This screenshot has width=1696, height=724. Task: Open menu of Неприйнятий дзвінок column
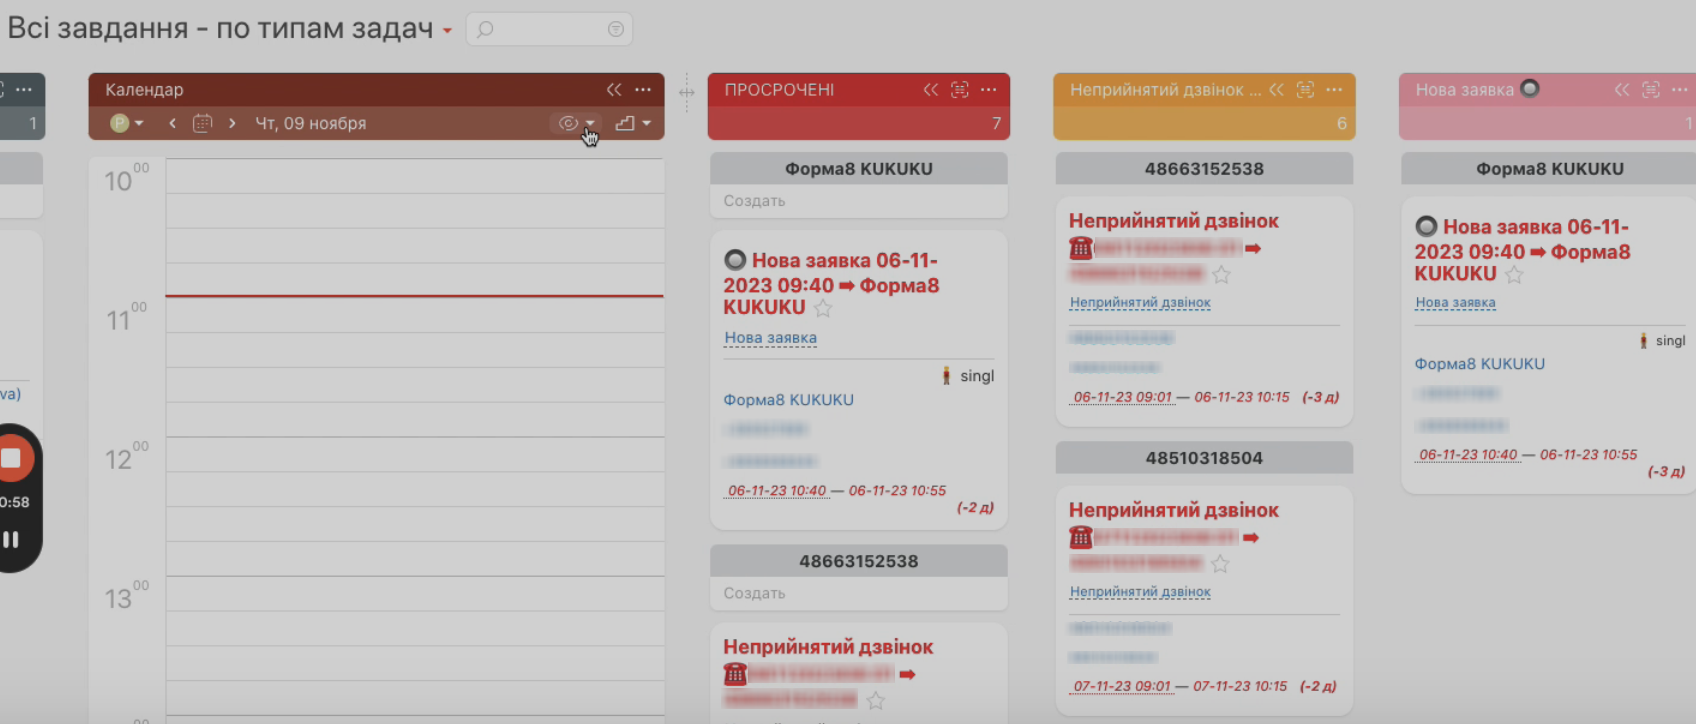(1334, 90)
